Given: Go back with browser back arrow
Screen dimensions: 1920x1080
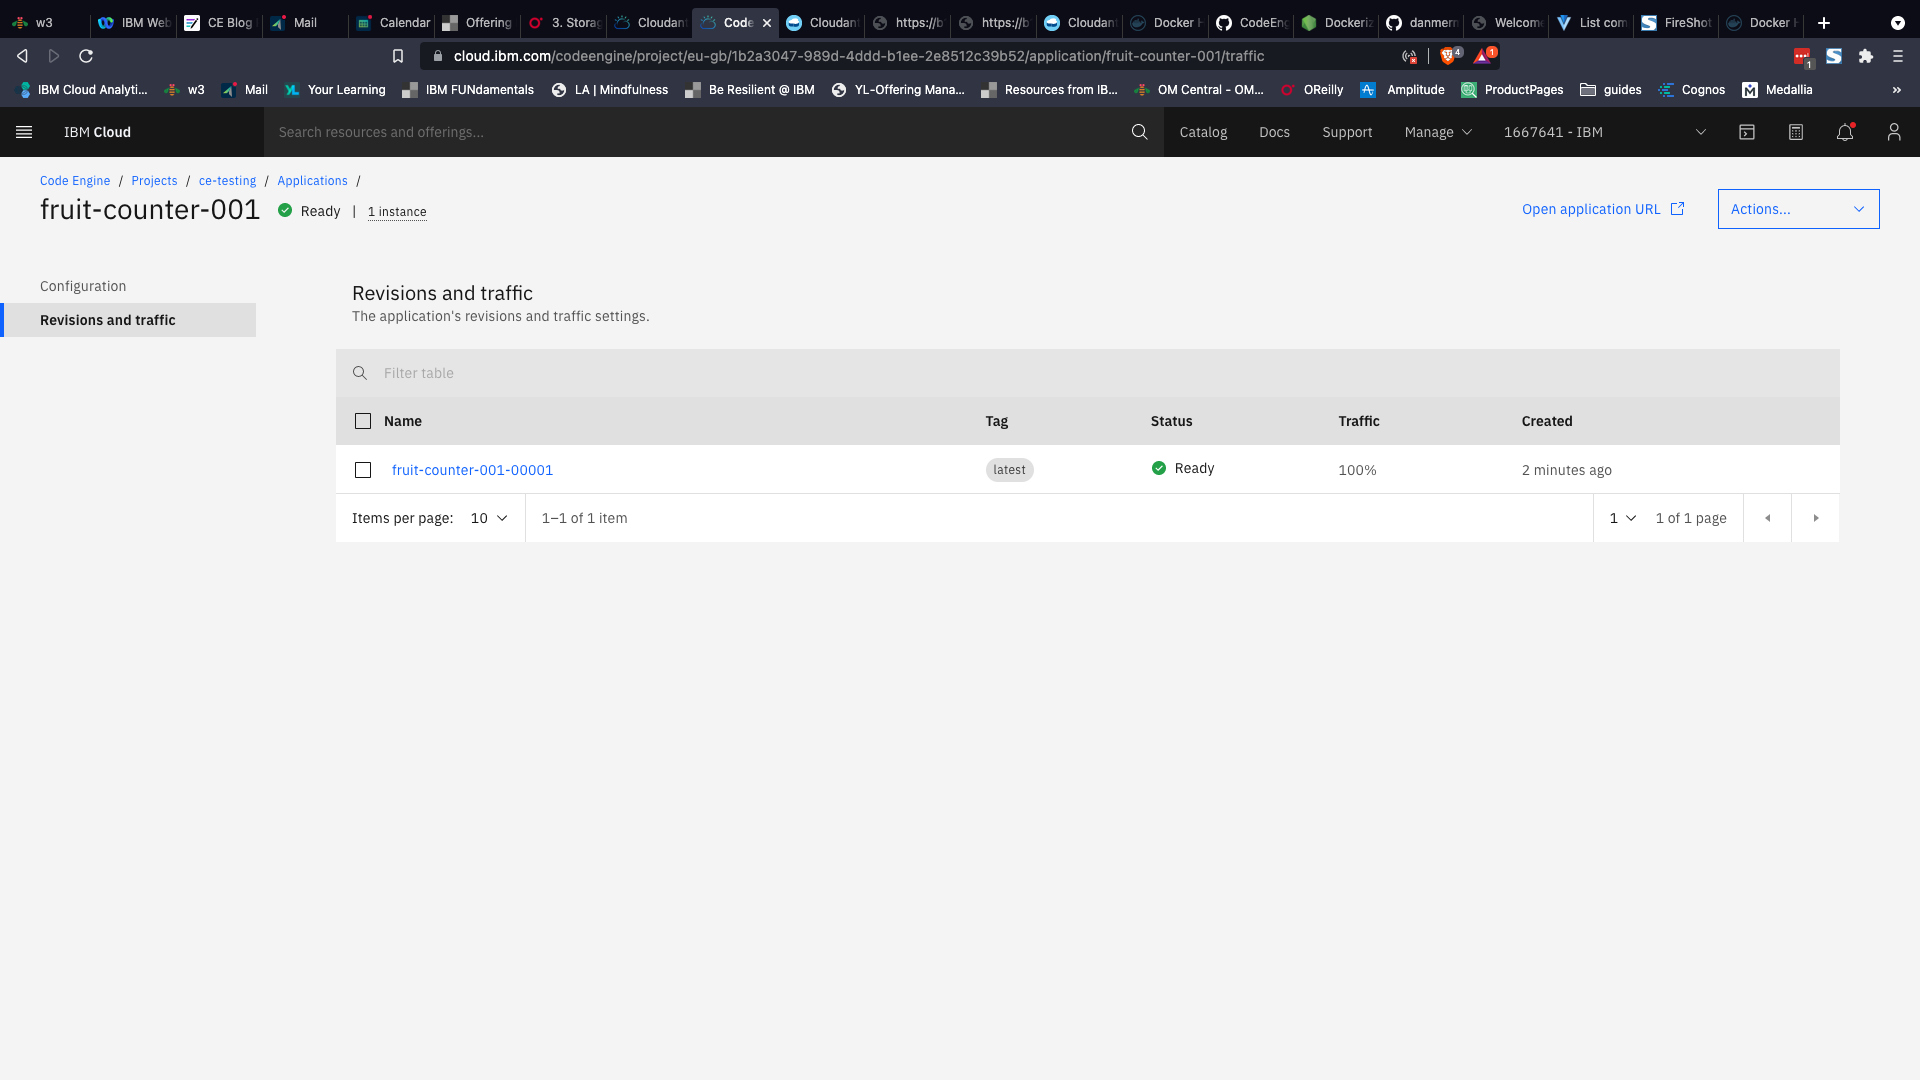Looking at the screenshot, I should coord(22,56).
